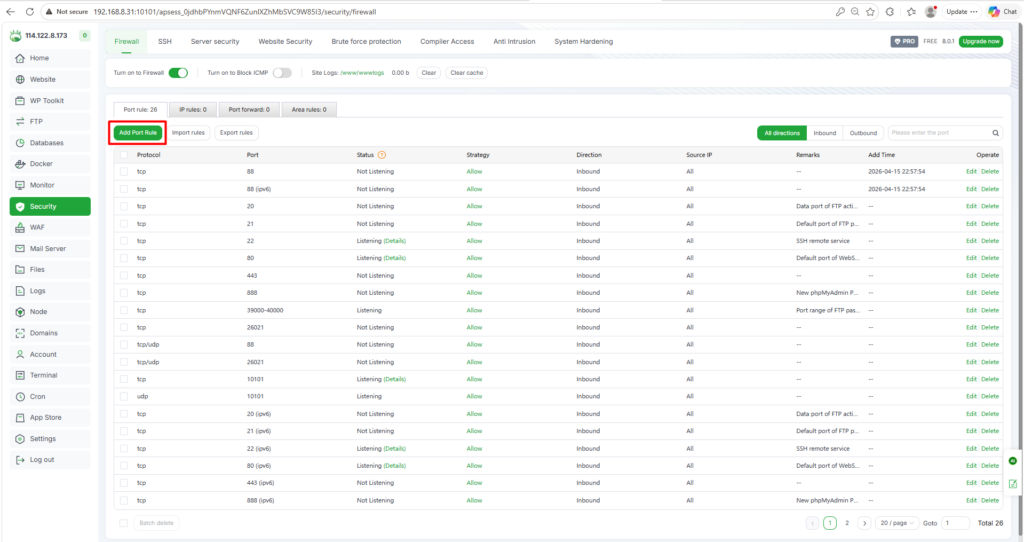The height and width of the screenshot is (542, 1024).
Task: Open the WP Toolkit sidebar icon
Action: [x=20, y=100]
